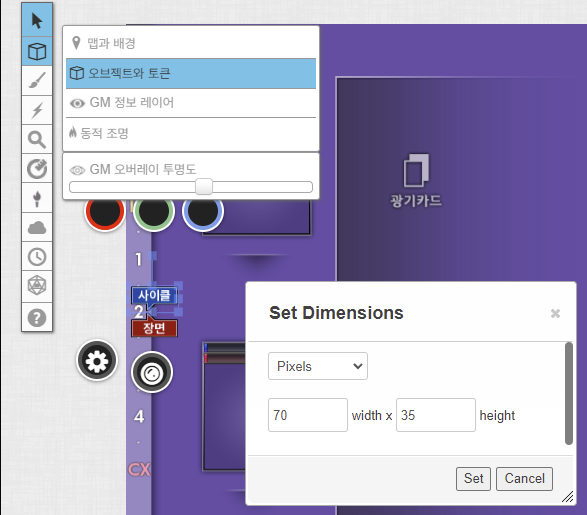This screenshot has height=515, width=587.
Task: Click the green-ringed black token
Action: (x=153, y=211)
